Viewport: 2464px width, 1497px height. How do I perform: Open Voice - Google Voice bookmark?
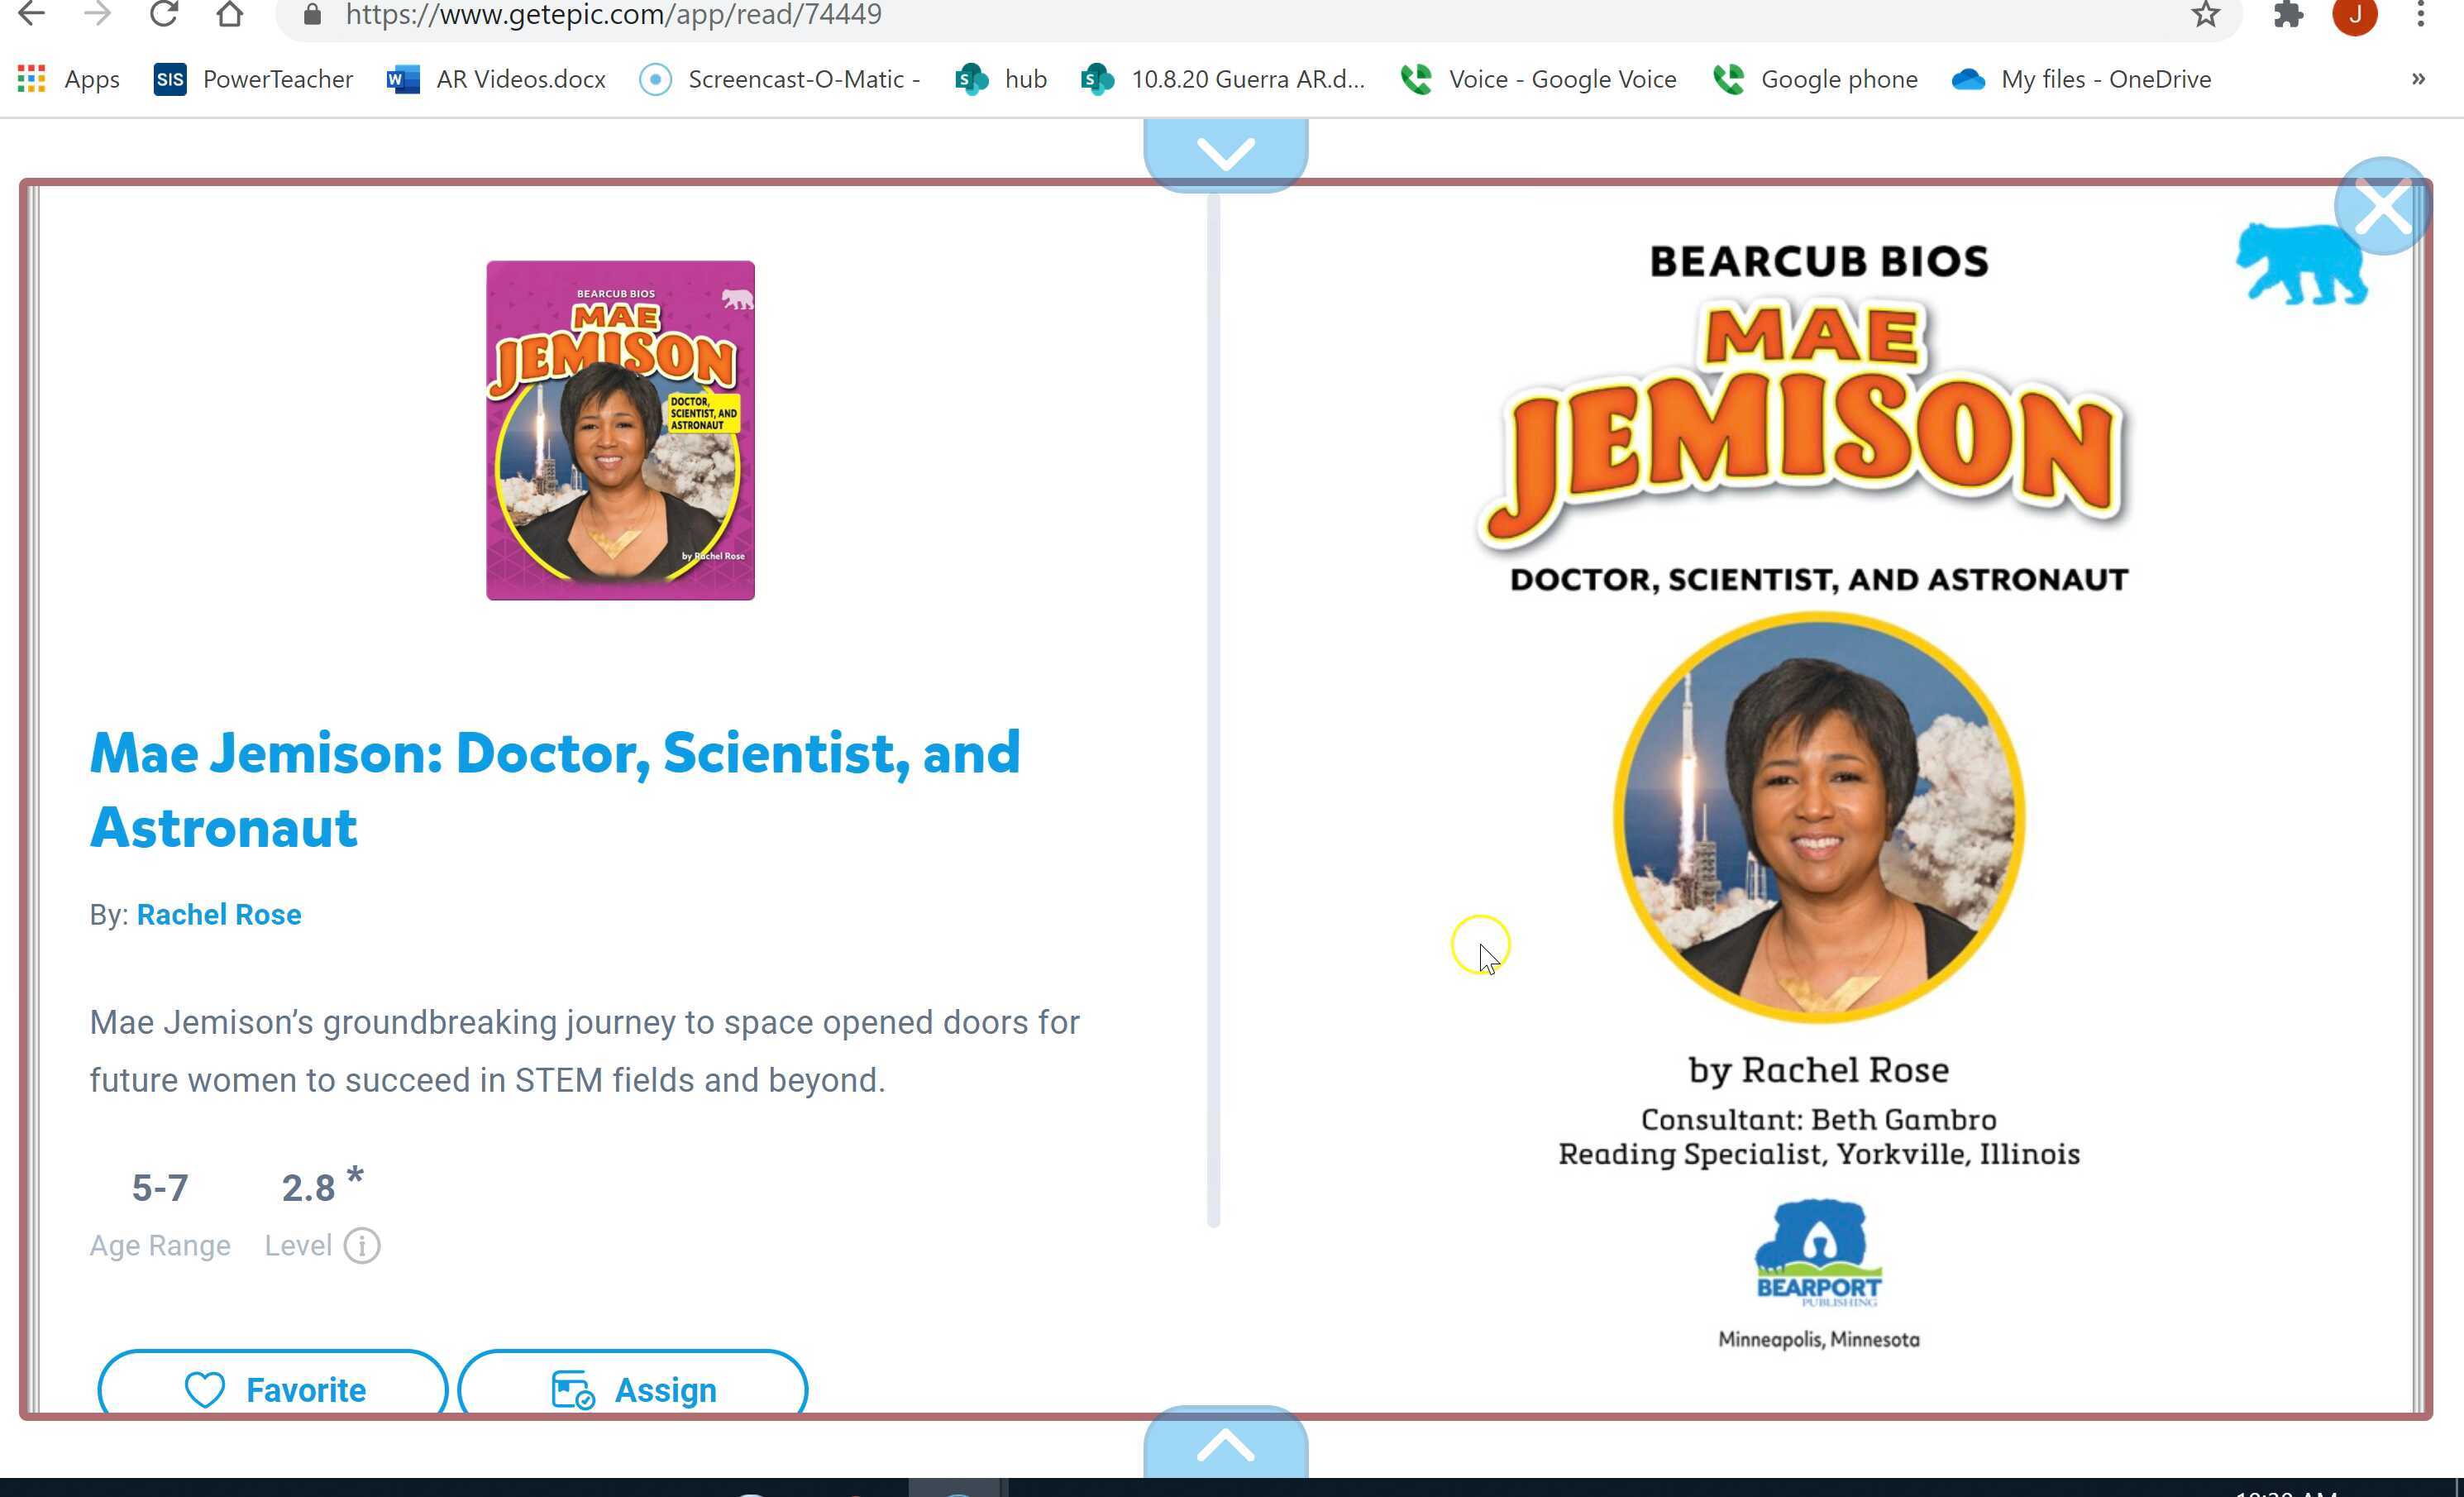tap(1538, 79)
